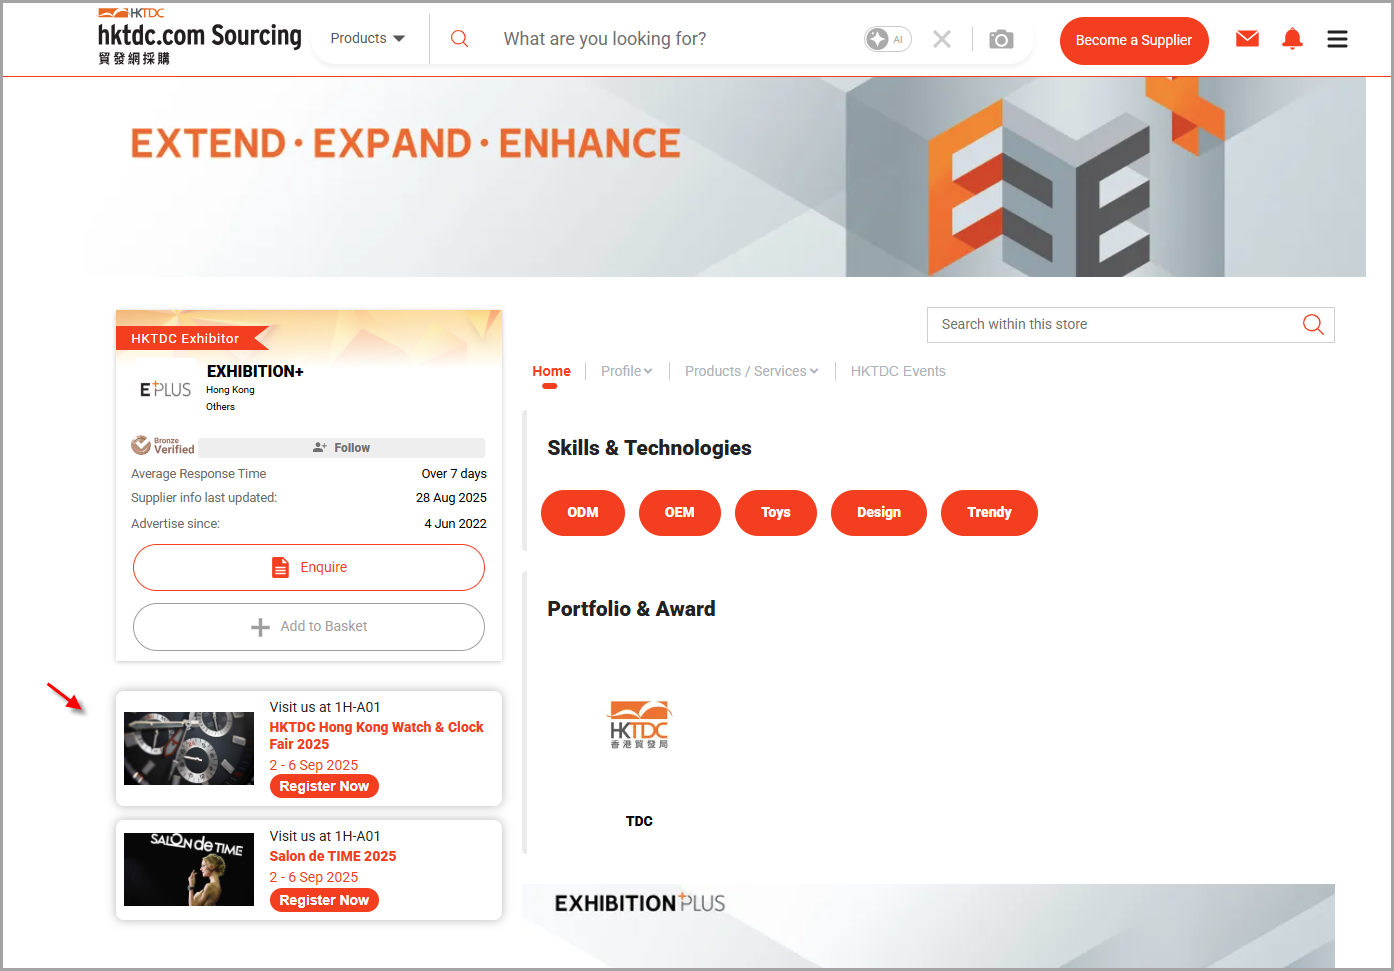Expand the Profile menu

tap(626, 371)
